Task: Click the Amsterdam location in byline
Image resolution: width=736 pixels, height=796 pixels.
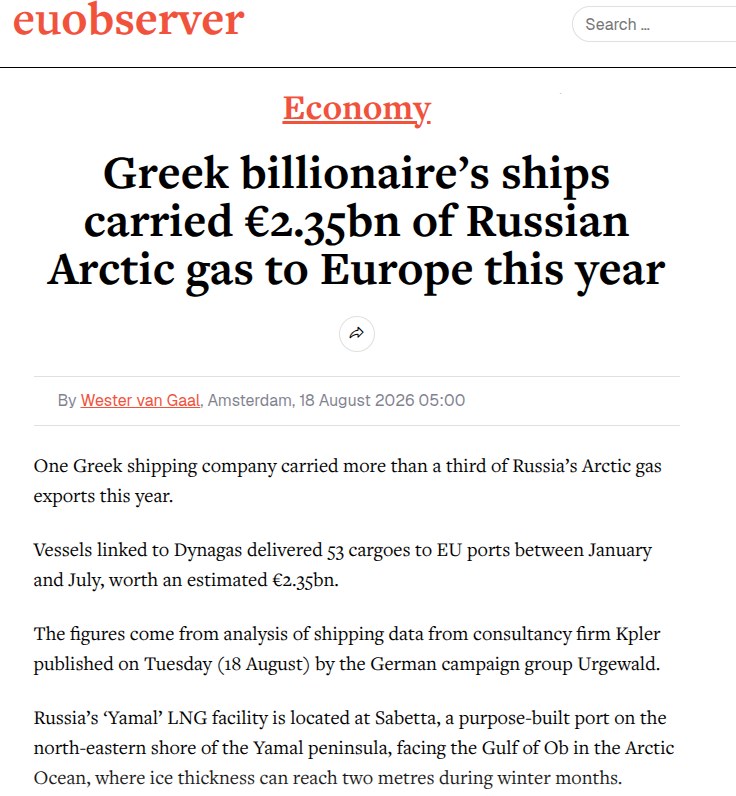Action: [250, 400]
